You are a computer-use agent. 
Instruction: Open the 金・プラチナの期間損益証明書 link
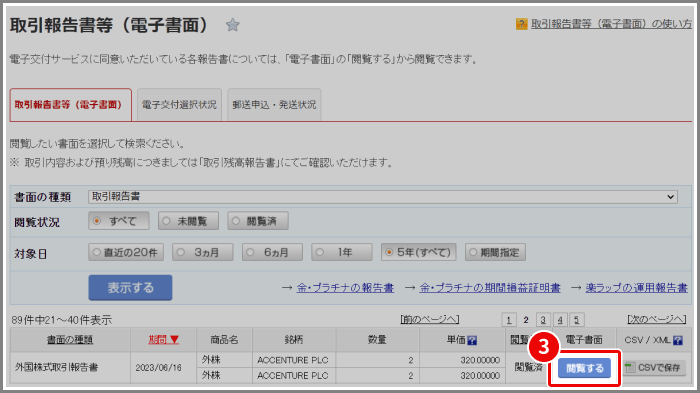tap(490, 288)
